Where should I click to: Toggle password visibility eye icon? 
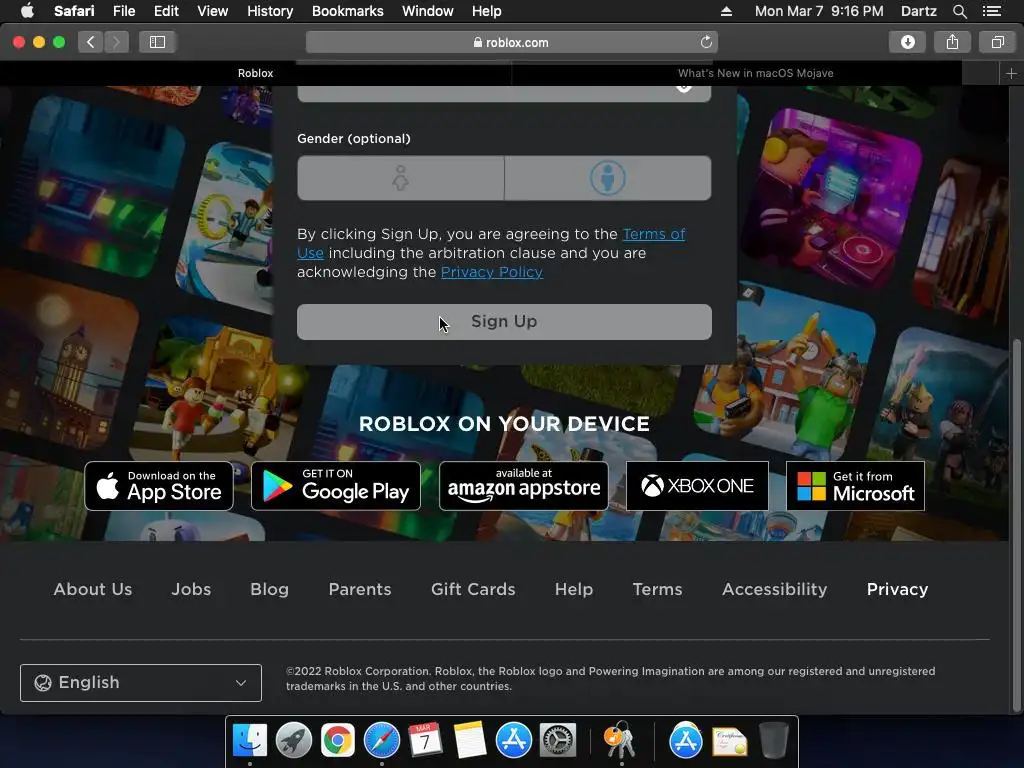point(684,88)
